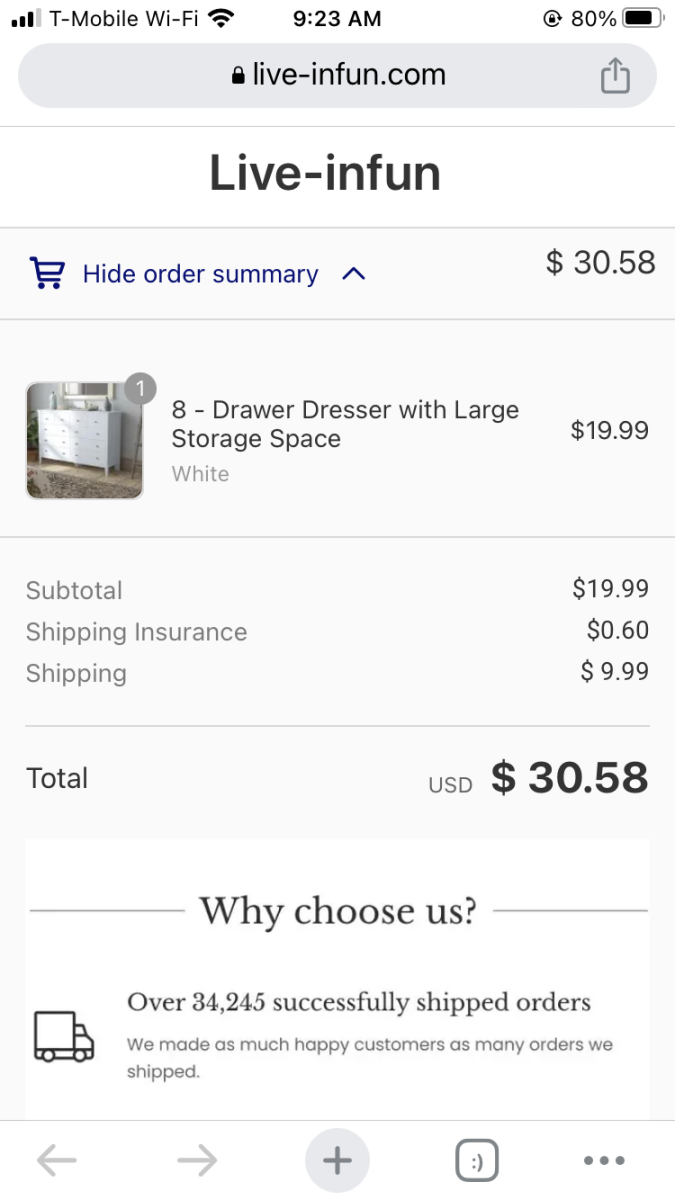The height and width of the screenshot is (1200, 675).
Task: Click the Live-infun store title
Action: pos(325,173)
